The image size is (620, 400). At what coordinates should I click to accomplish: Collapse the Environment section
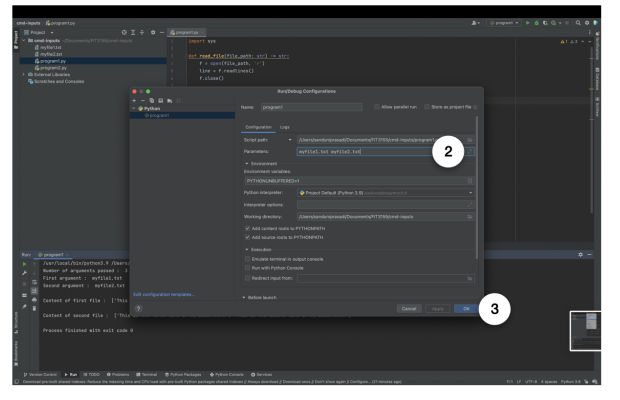click(x=247, y=164)
